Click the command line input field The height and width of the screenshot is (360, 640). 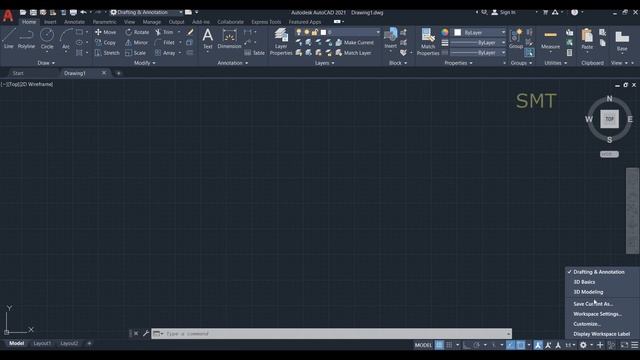(331, 333)
